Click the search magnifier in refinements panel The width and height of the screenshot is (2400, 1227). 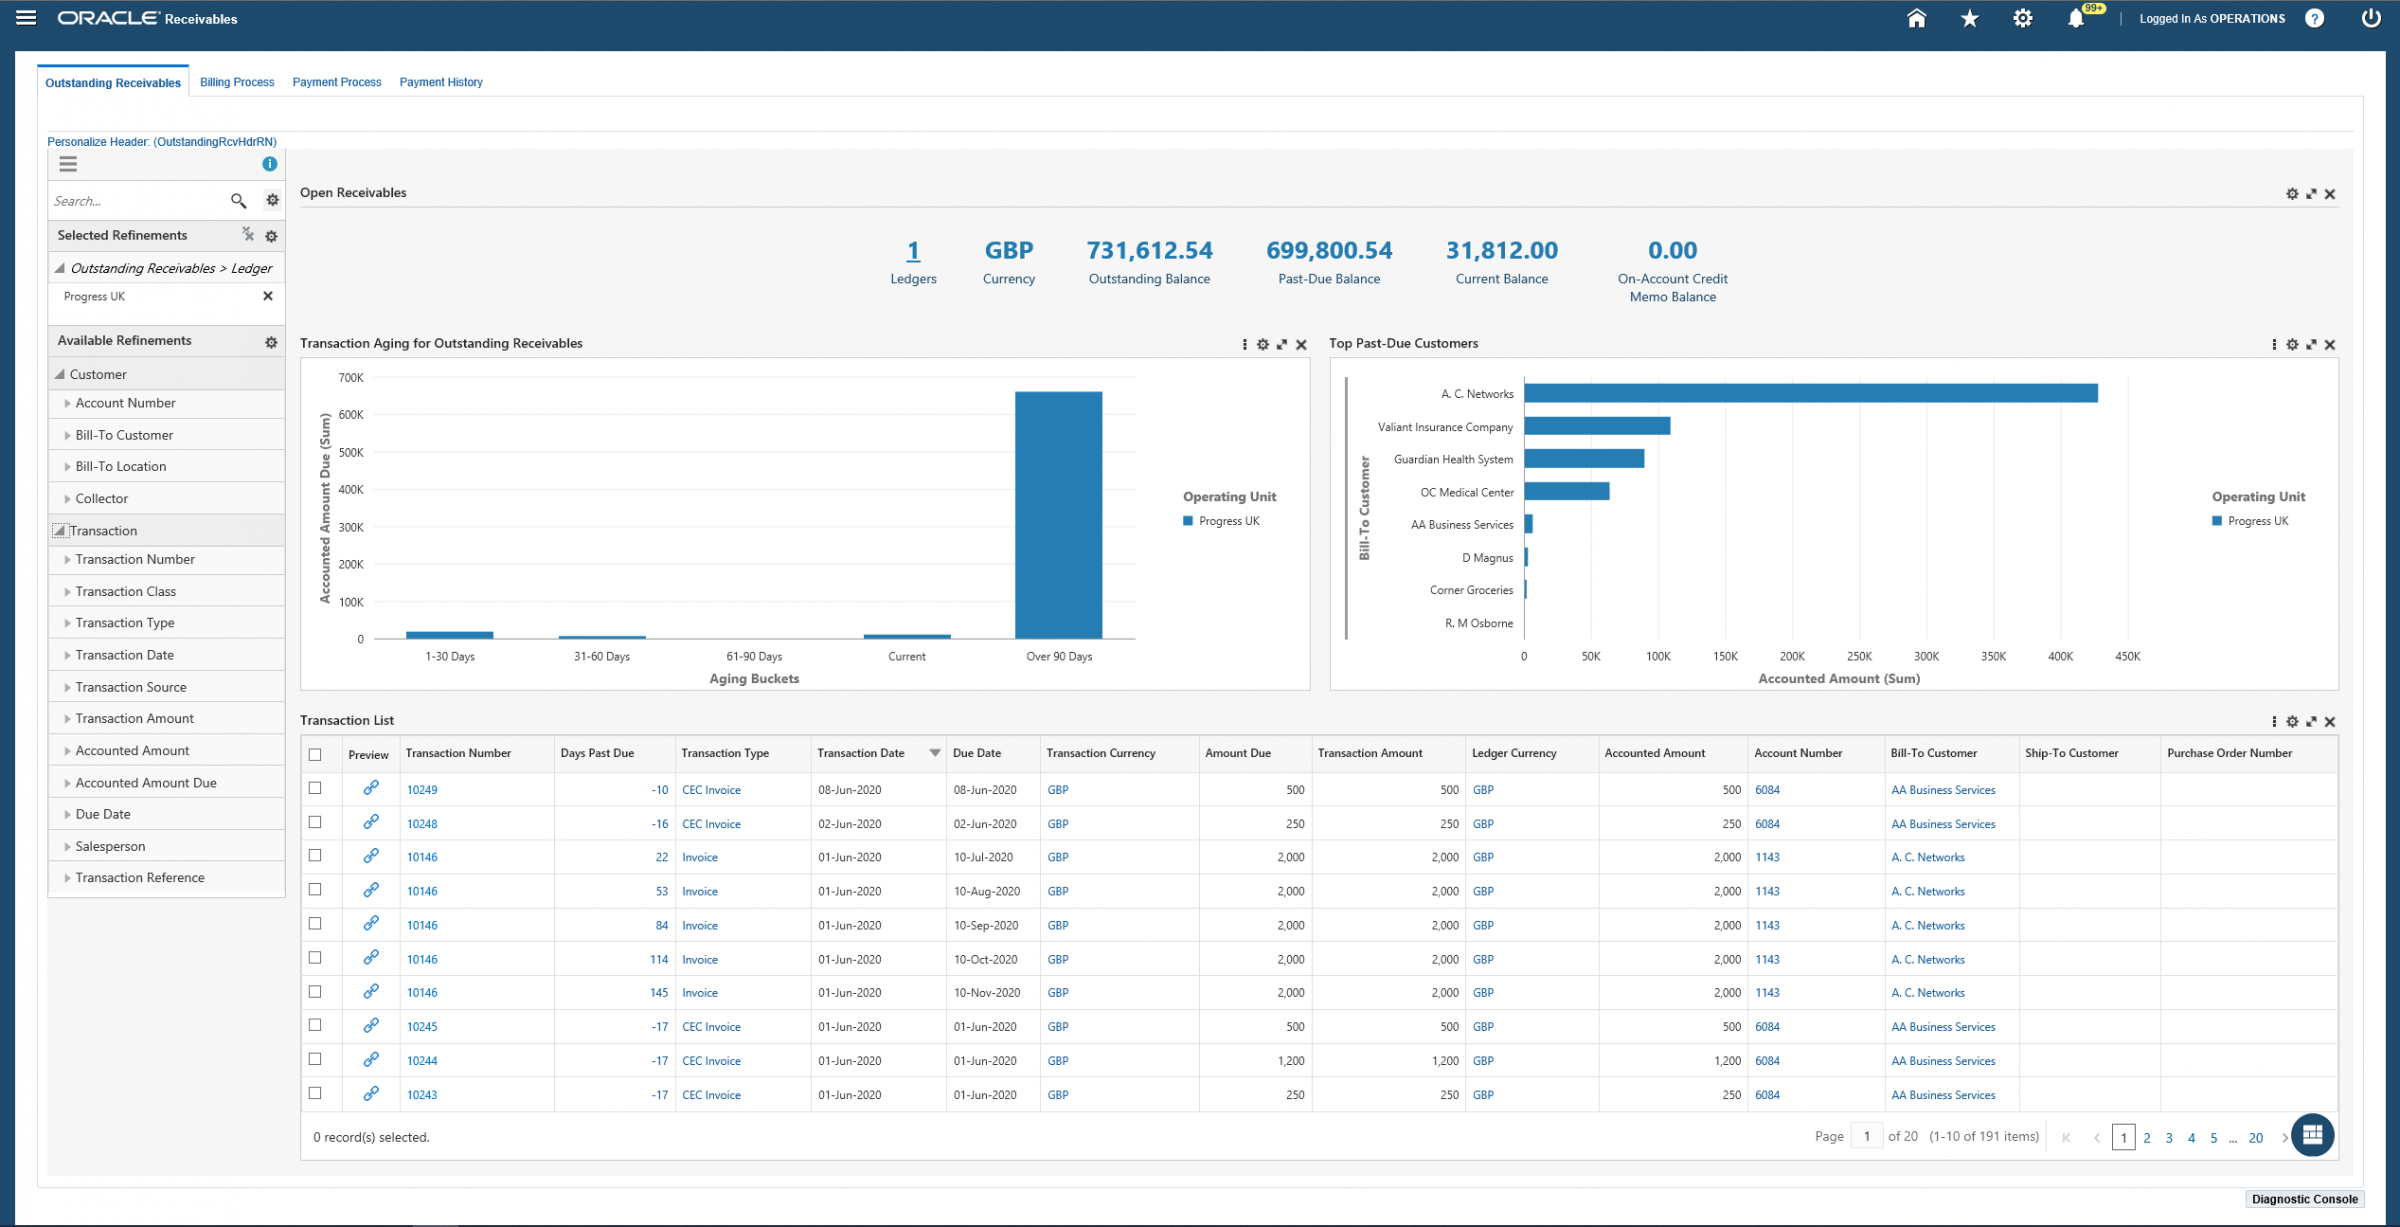(x=239, y=200)
